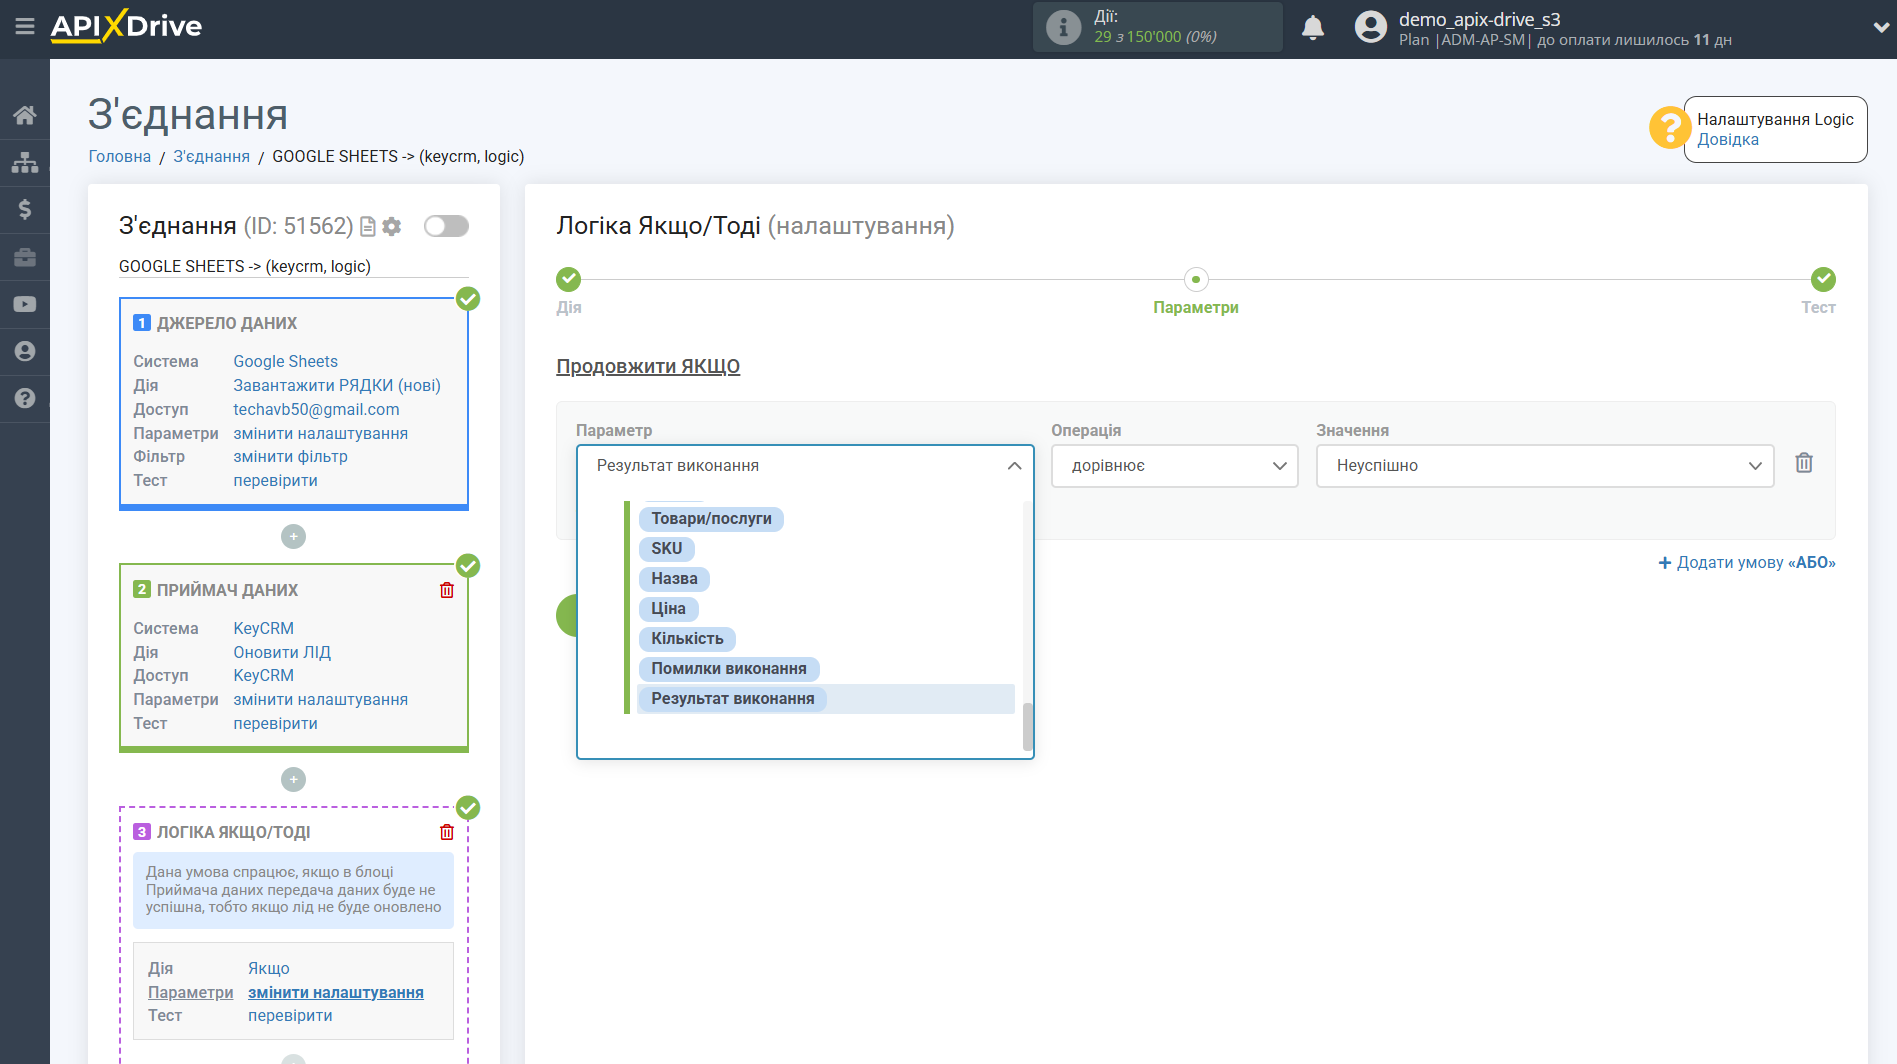Click source block перевірити test link
This screenshot has height=1064, width=1897.
point(275,480)
